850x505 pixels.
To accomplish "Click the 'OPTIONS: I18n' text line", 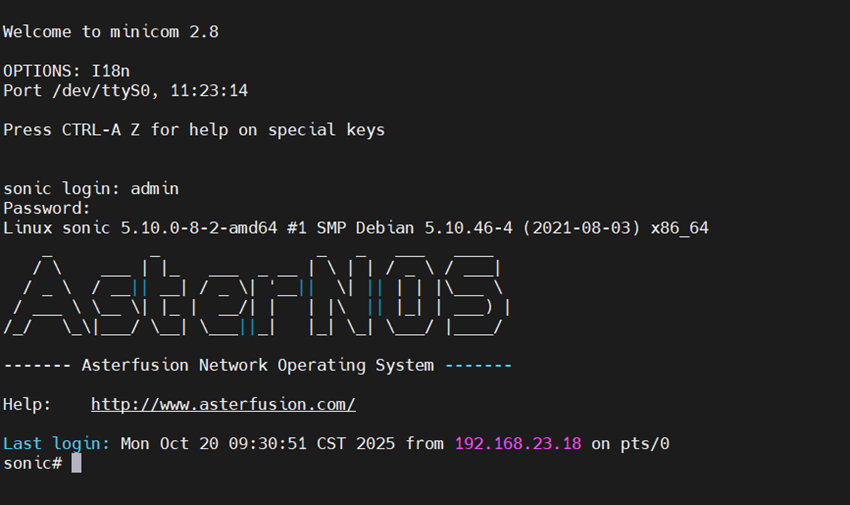I will 66,71.
